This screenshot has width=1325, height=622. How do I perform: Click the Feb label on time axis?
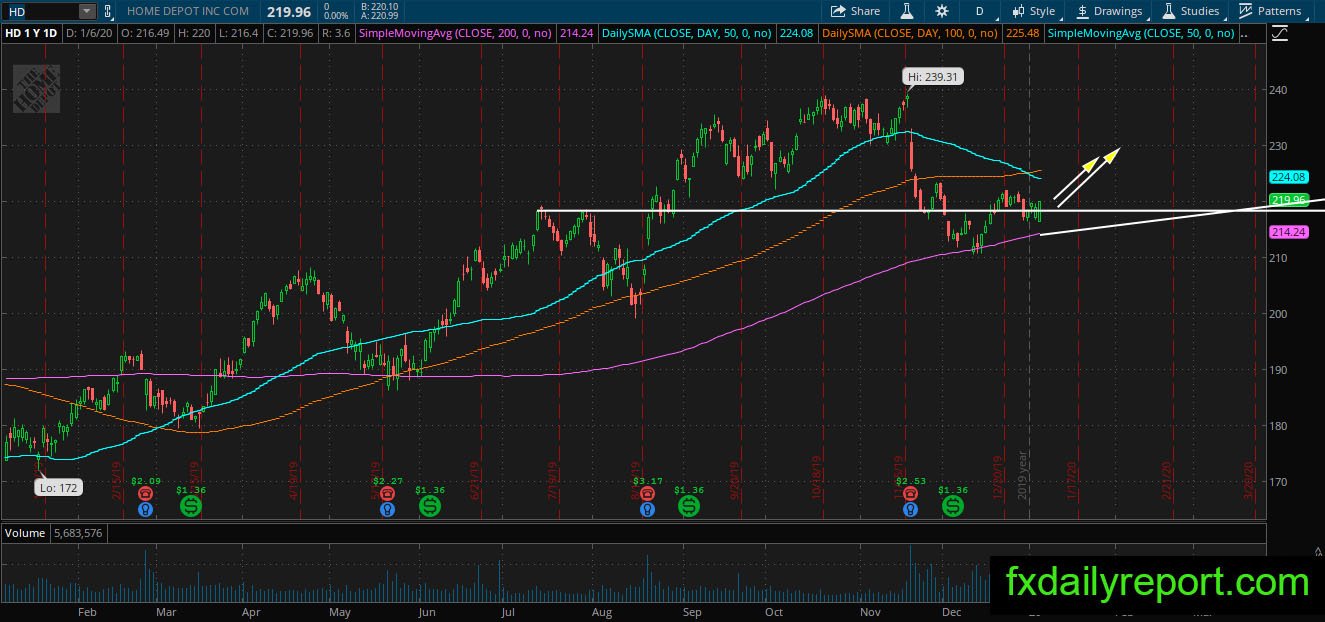(87, 610)
